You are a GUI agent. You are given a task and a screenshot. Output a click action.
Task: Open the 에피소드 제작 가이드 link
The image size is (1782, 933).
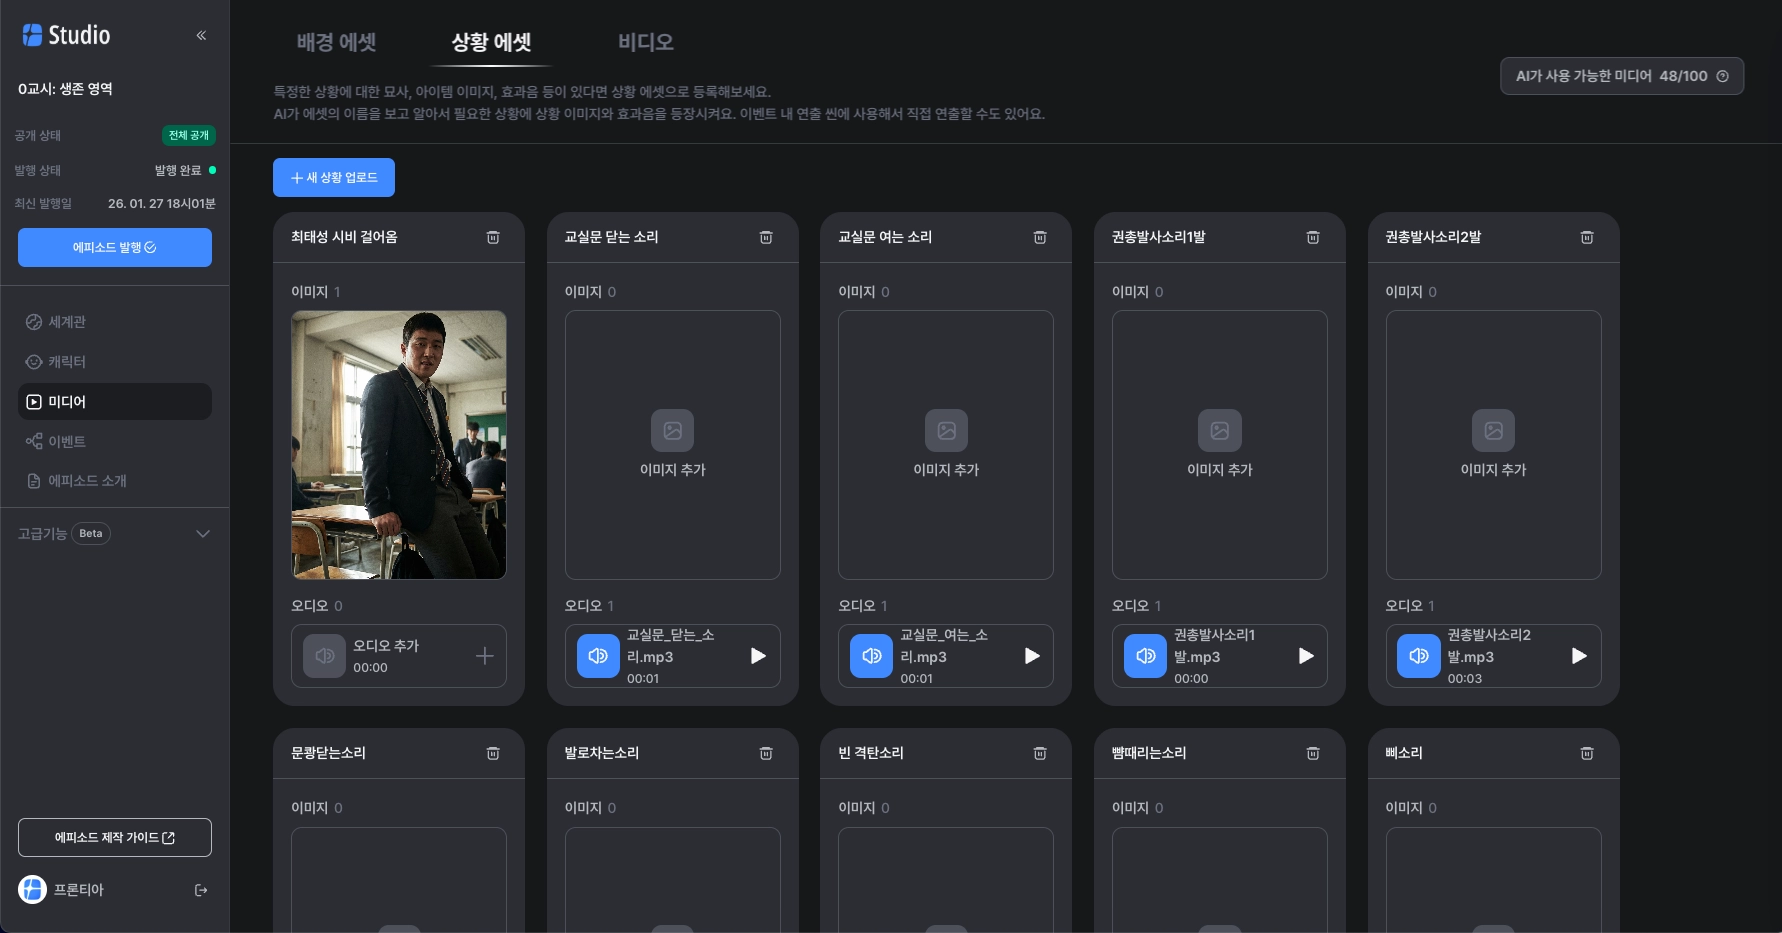115,838
